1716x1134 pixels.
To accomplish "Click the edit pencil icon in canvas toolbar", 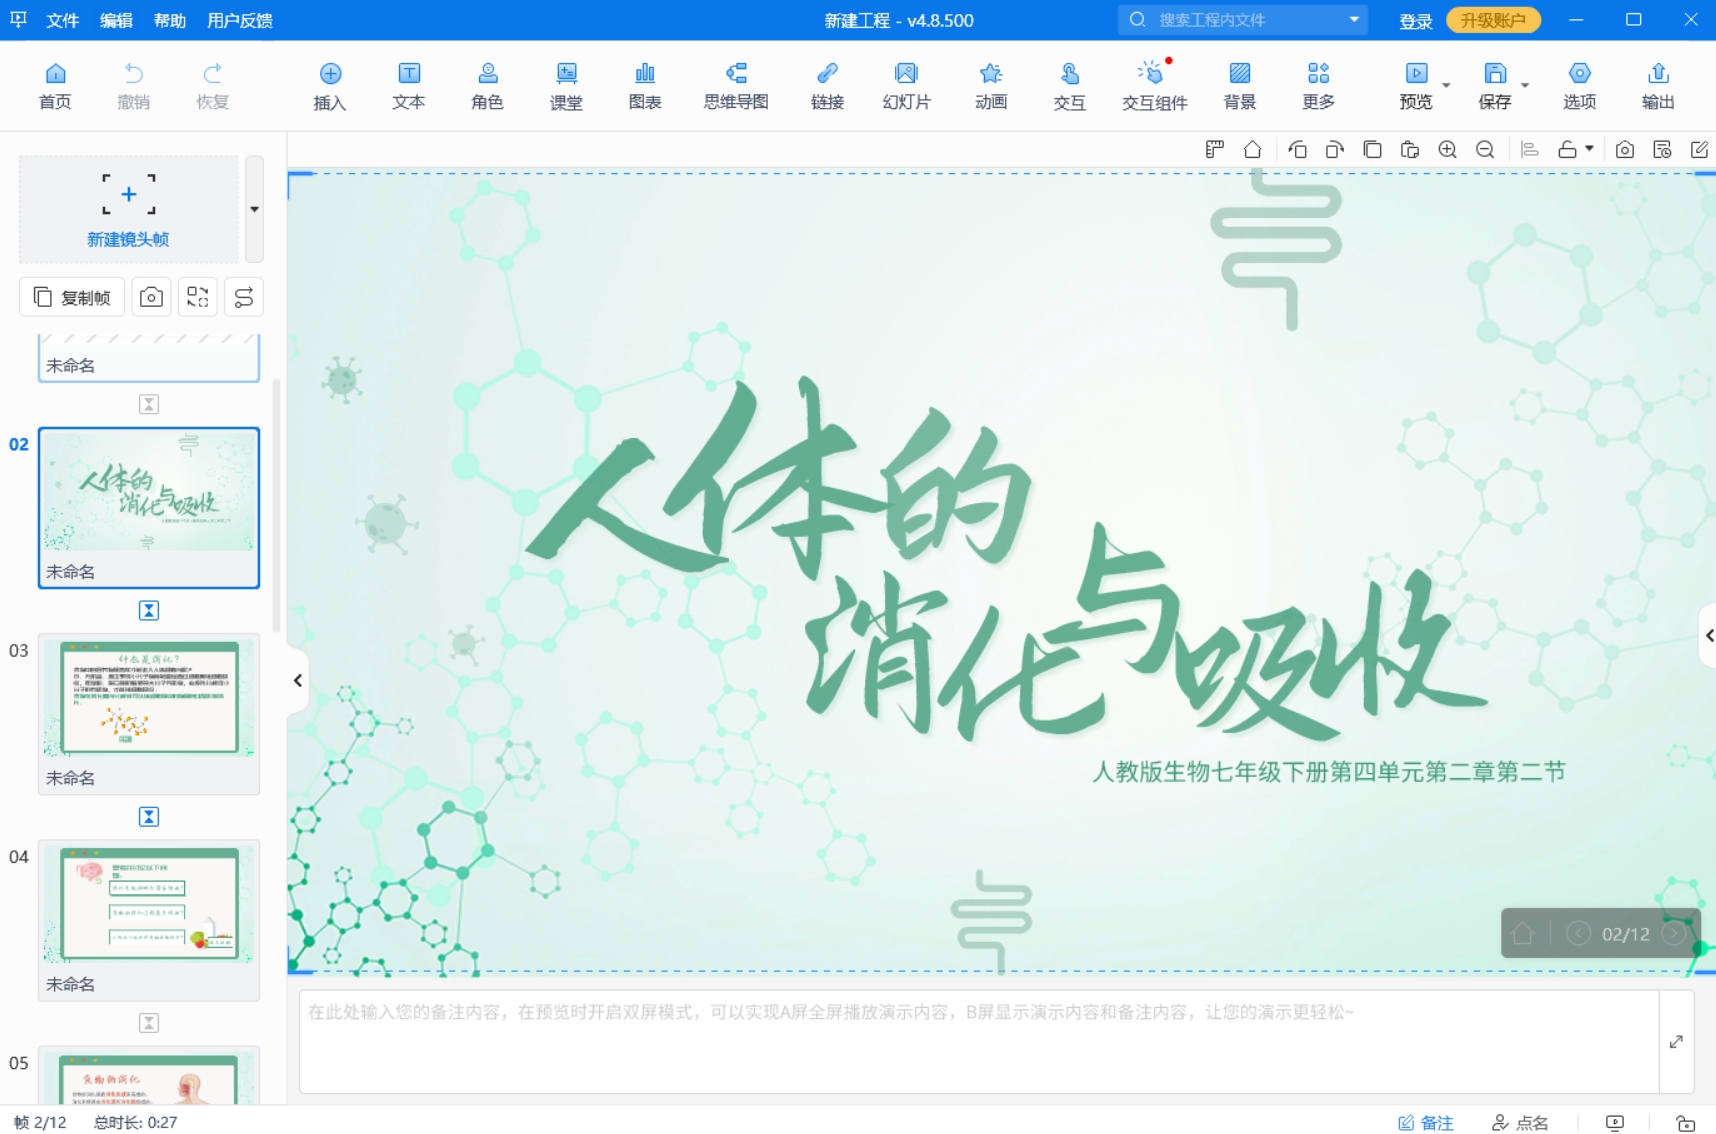I will [x=1699, y=150].
